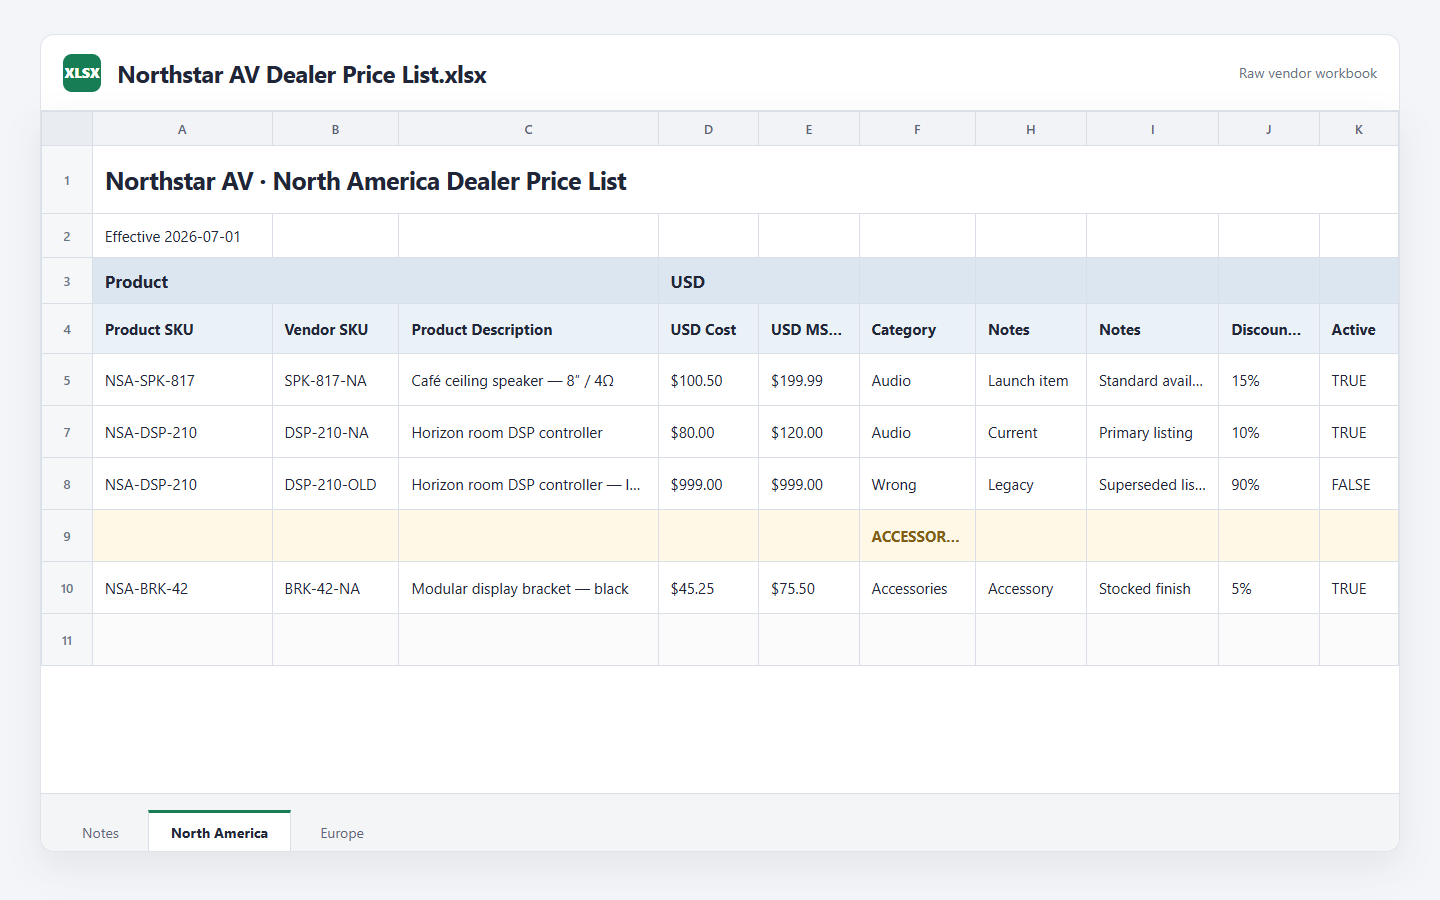
Task: Click the '$100.50' cost cell
Action: click(x=708, y=380)
